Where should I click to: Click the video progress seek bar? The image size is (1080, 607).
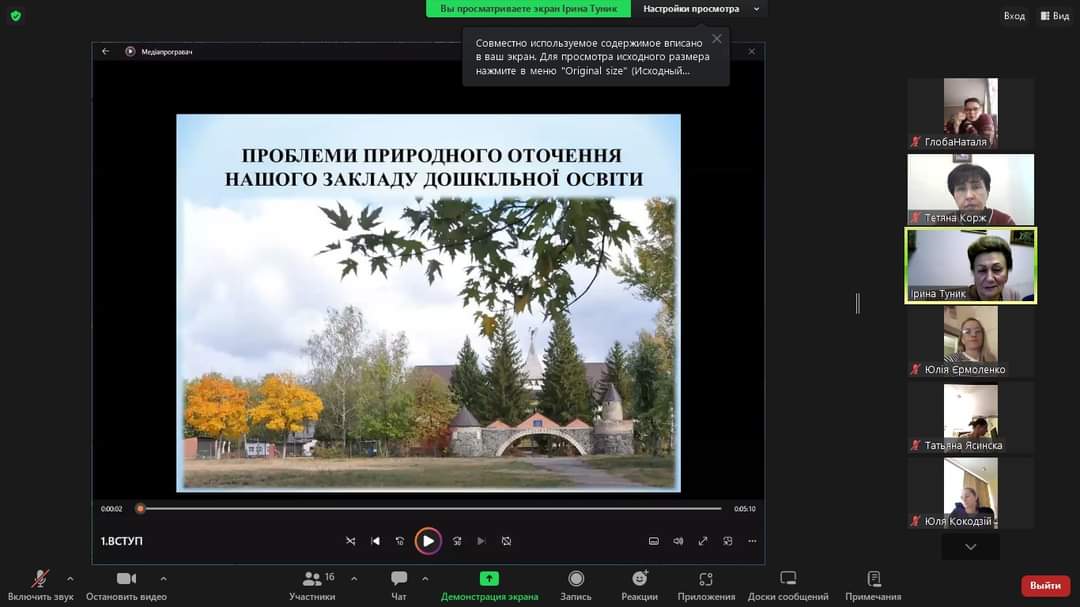click(x=430, y=508)
